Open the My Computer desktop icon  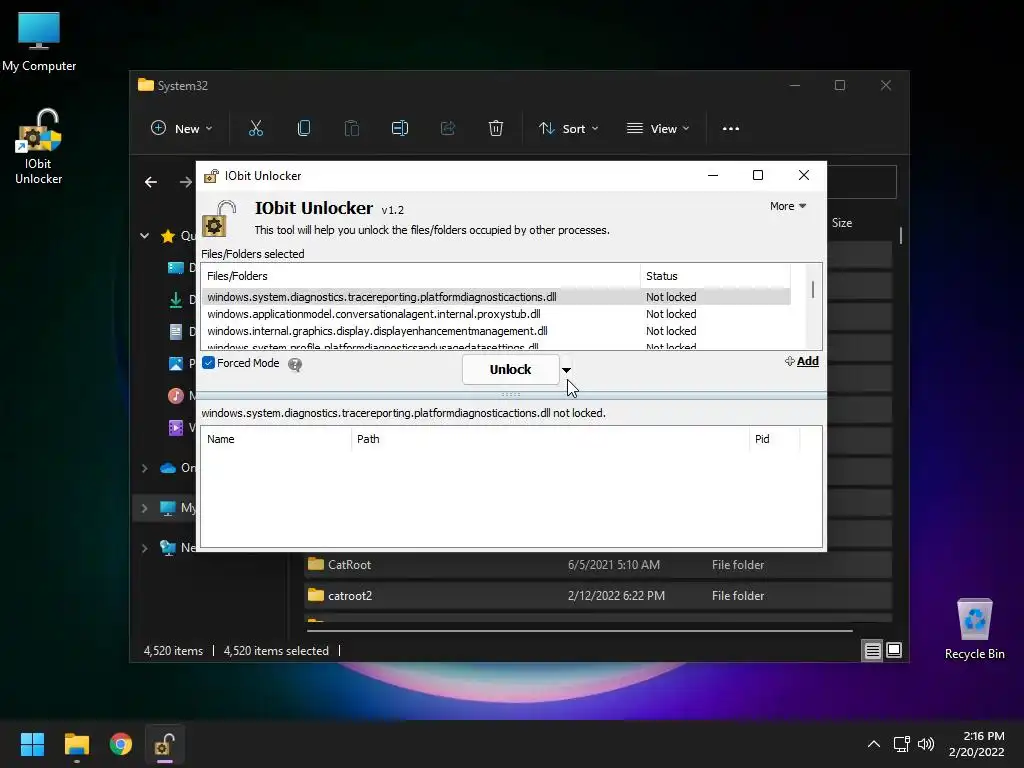(x=39, y=42)
